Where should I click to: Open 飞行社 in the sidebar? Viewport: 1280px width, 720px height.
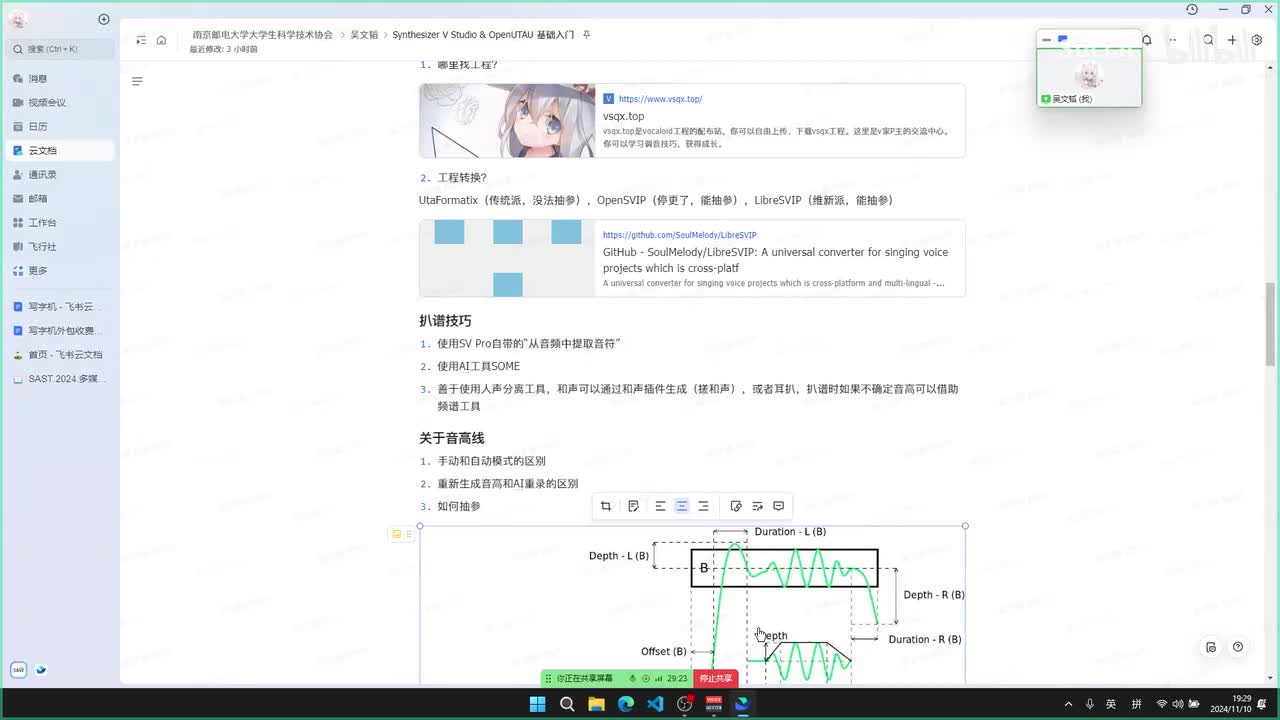click(x=58, y=247)
